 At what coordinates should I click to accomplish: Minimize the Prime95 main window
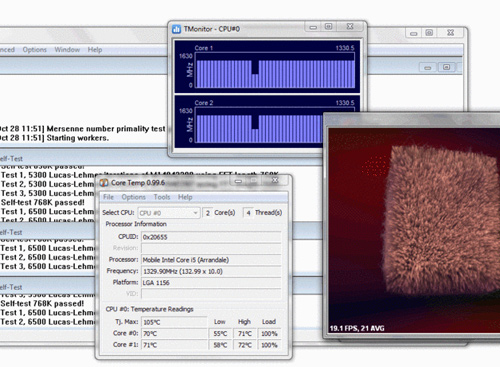pyautogui.click(x=414, y=33)
